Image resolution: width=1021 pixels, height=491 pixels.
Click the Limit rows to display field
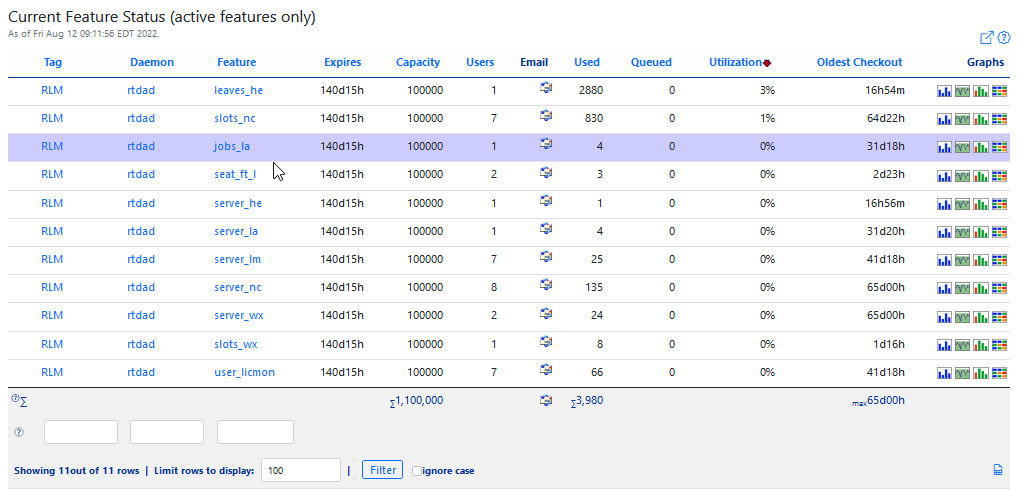tap(301, 470)
